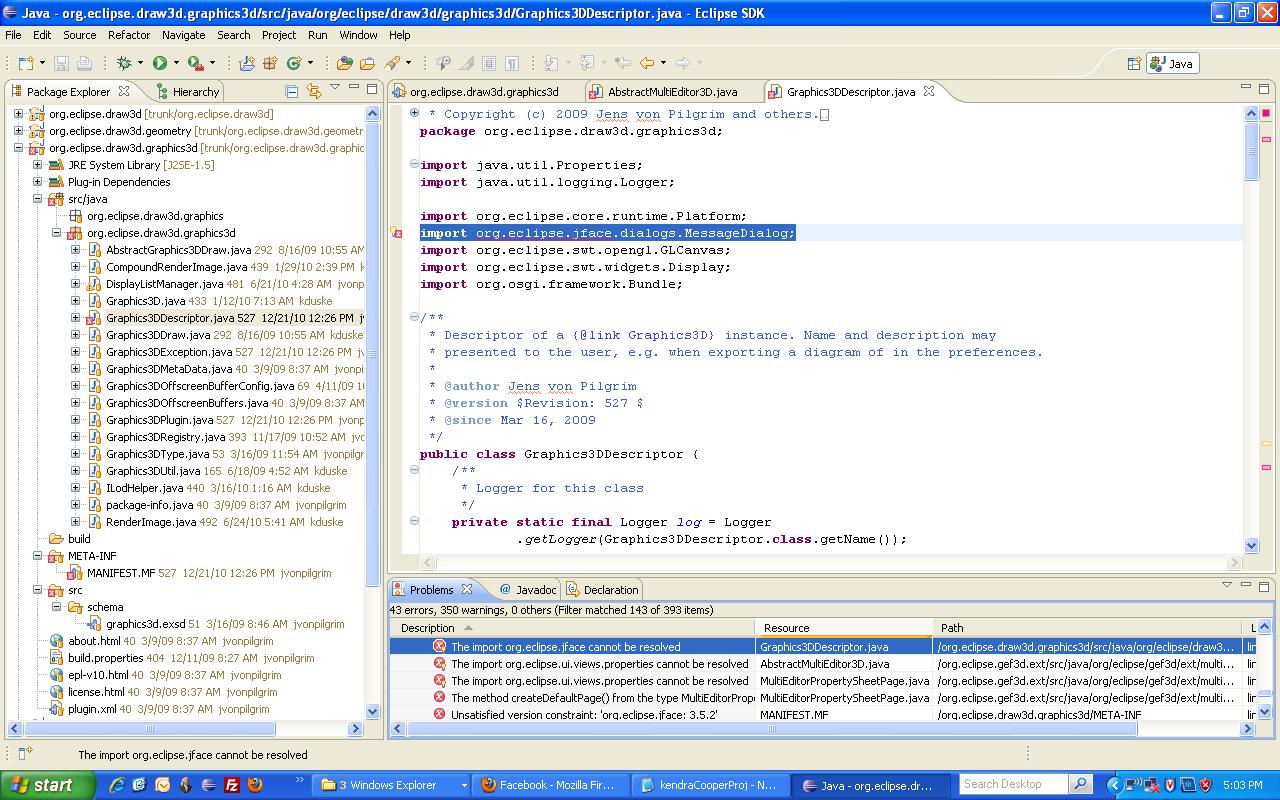Open the Run button dropdown arrow
The width and height of the screenshot is (1280, 800).
tap(175, 63)
